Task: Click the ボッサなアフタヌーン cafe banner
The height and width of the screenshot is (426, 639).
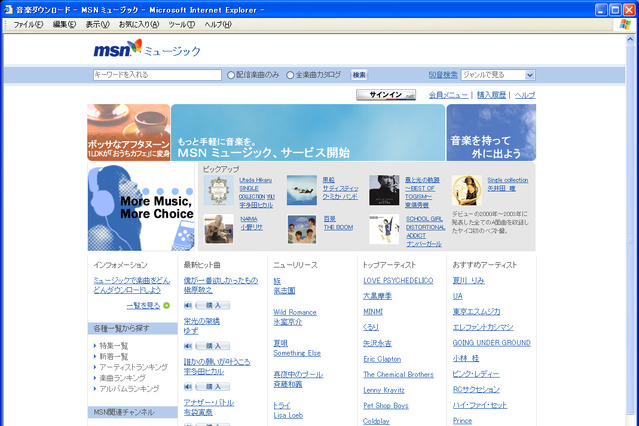Action: [x=129, y=132]
